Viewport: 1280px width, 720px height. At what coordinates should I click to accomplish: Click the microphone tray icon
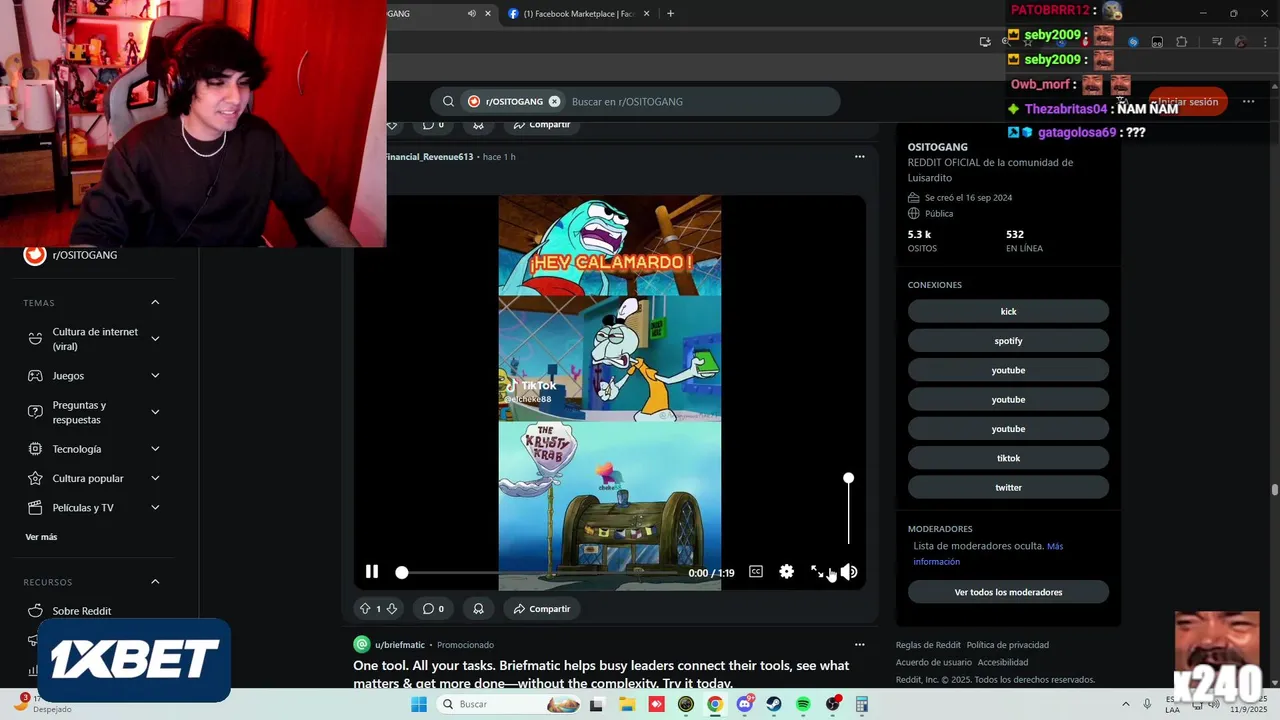coord(1147,704)
